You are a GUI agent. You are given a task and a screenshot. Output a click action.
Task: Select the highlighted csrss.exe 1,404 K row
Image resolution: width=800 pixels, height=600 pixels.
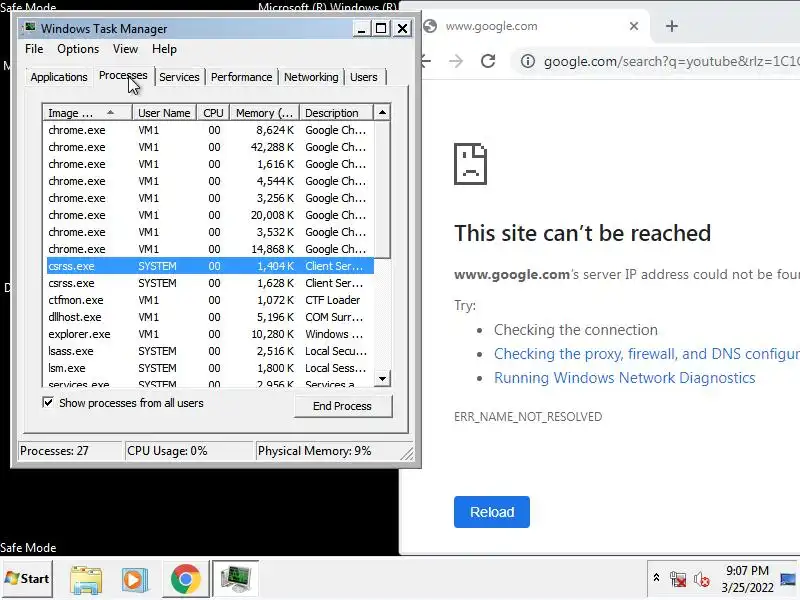click(x=209, y=266)
